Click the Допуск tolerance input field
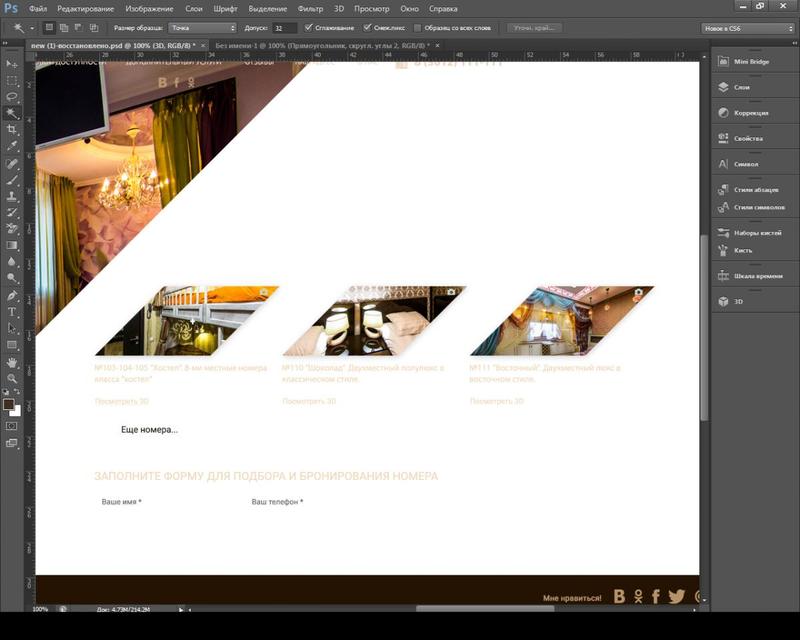The height and width of the screenshot is (640, 800). 284,28
